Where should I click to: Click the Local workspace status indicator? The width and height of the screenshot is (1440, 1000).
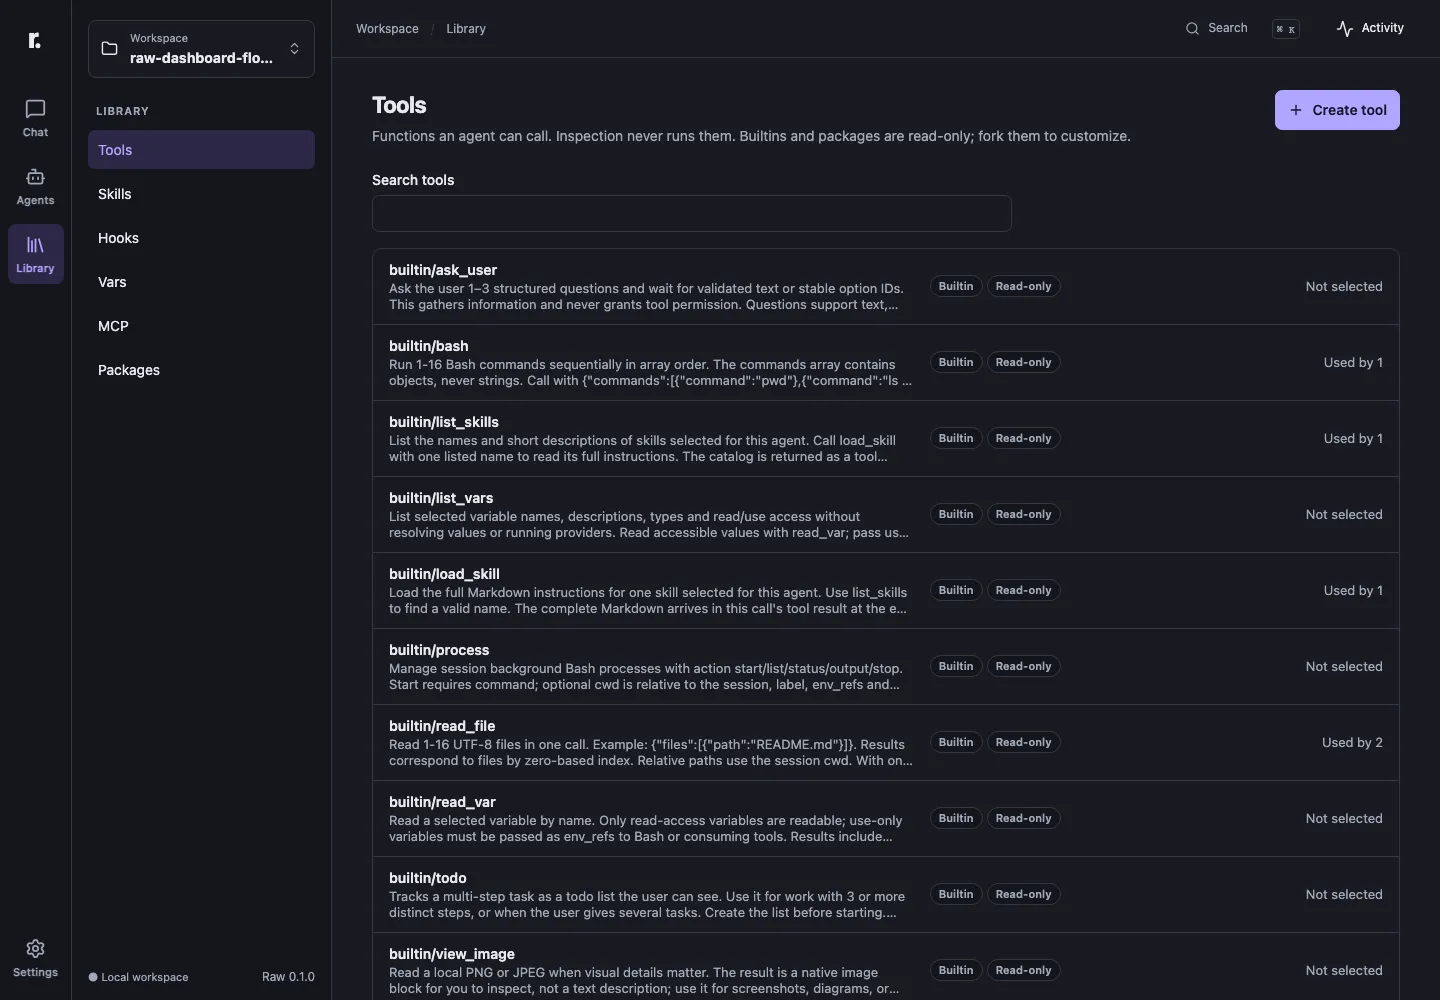pos(138,977)
